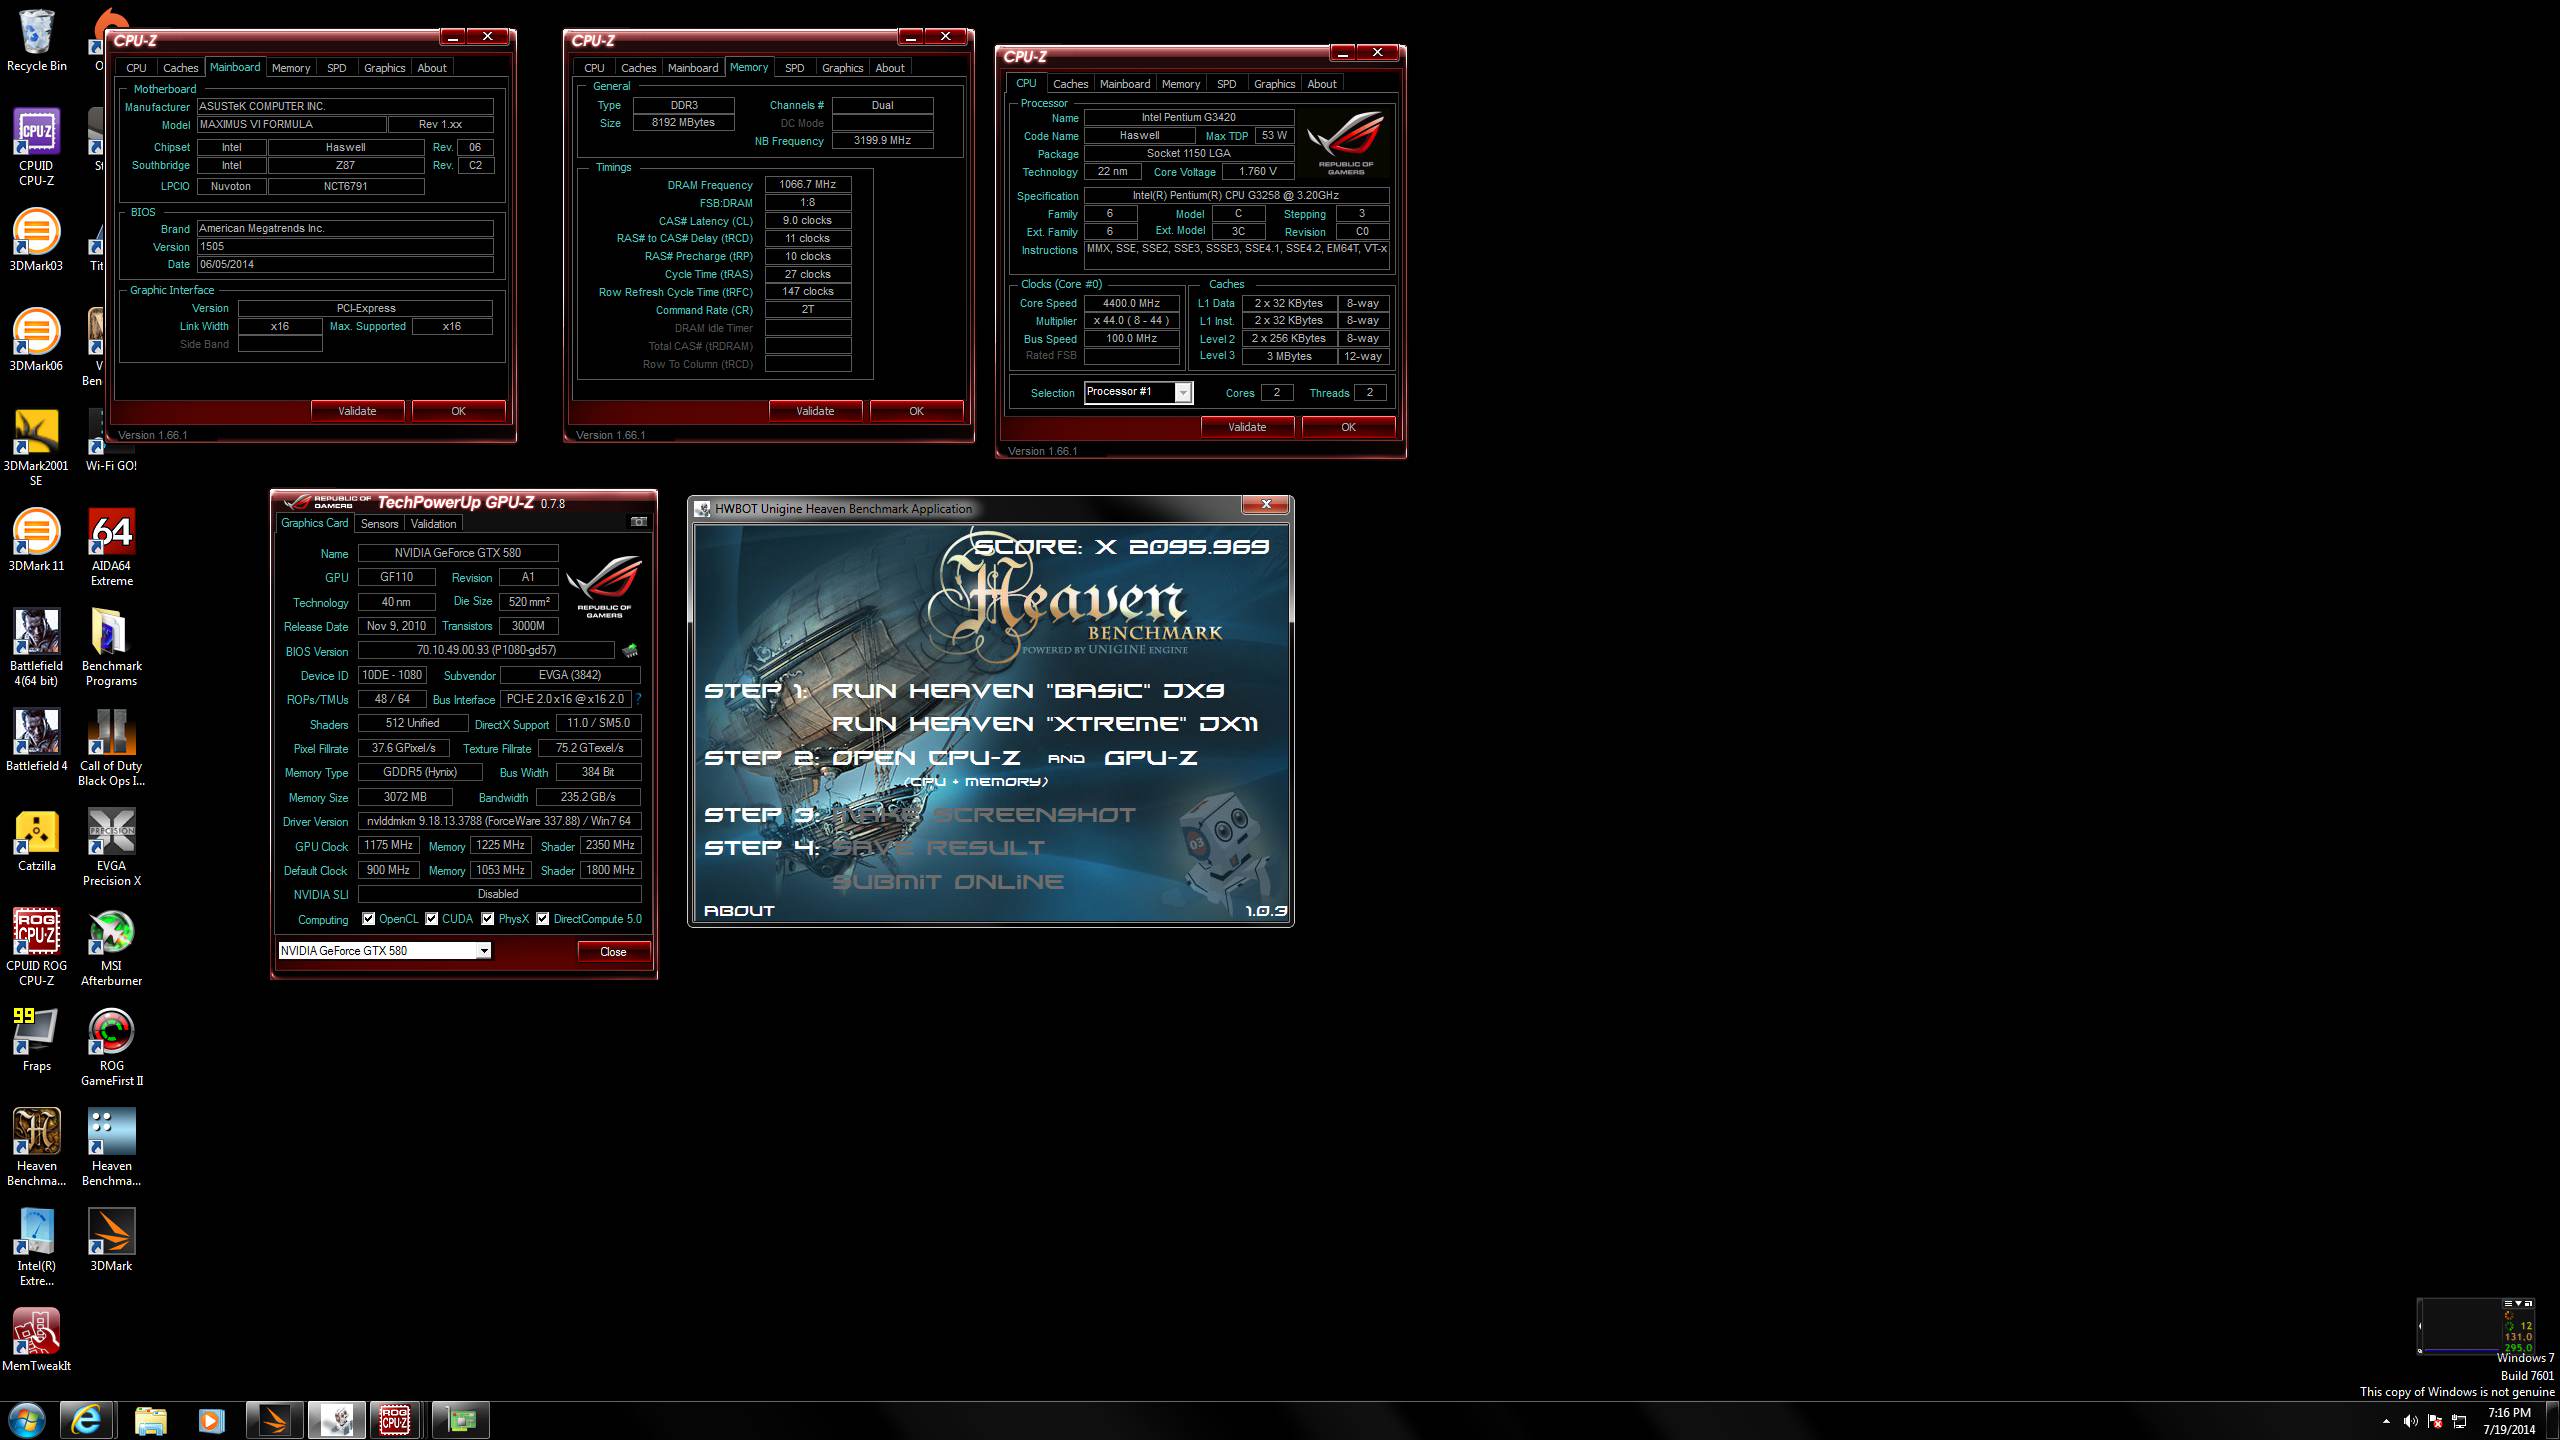Click Save Result in the Heaven app
Image resolution: width=2560 pixels, height=1440 pixels.
[938, 848]
